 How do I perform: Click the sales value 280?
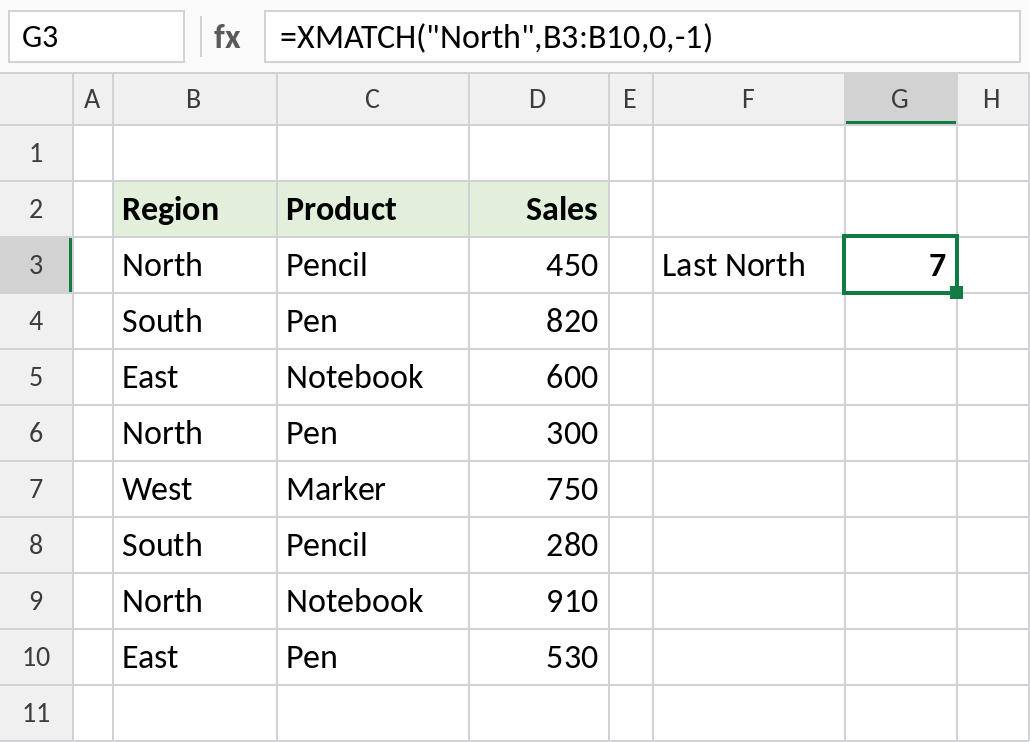(x=539, y=545)
